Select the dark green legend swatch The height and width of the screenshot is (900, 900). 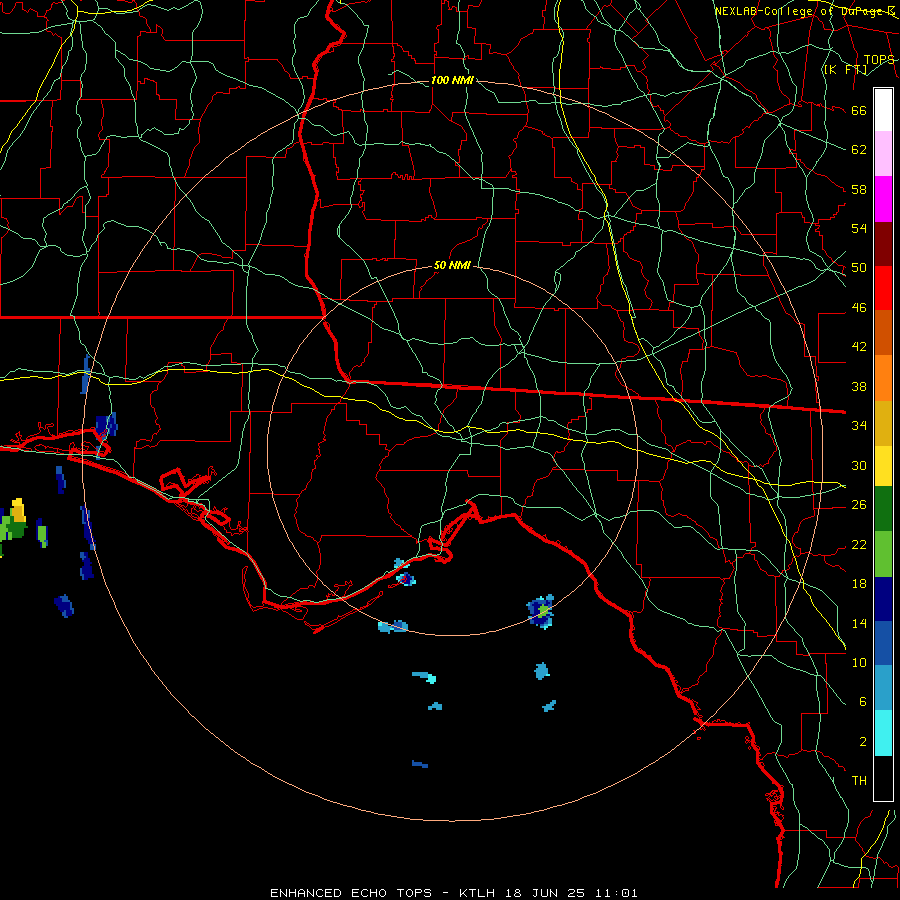[883, 509]
